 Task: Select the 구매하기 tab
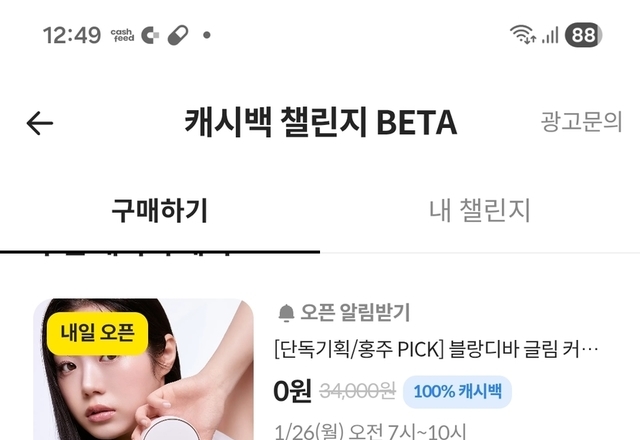pos(160,211)
